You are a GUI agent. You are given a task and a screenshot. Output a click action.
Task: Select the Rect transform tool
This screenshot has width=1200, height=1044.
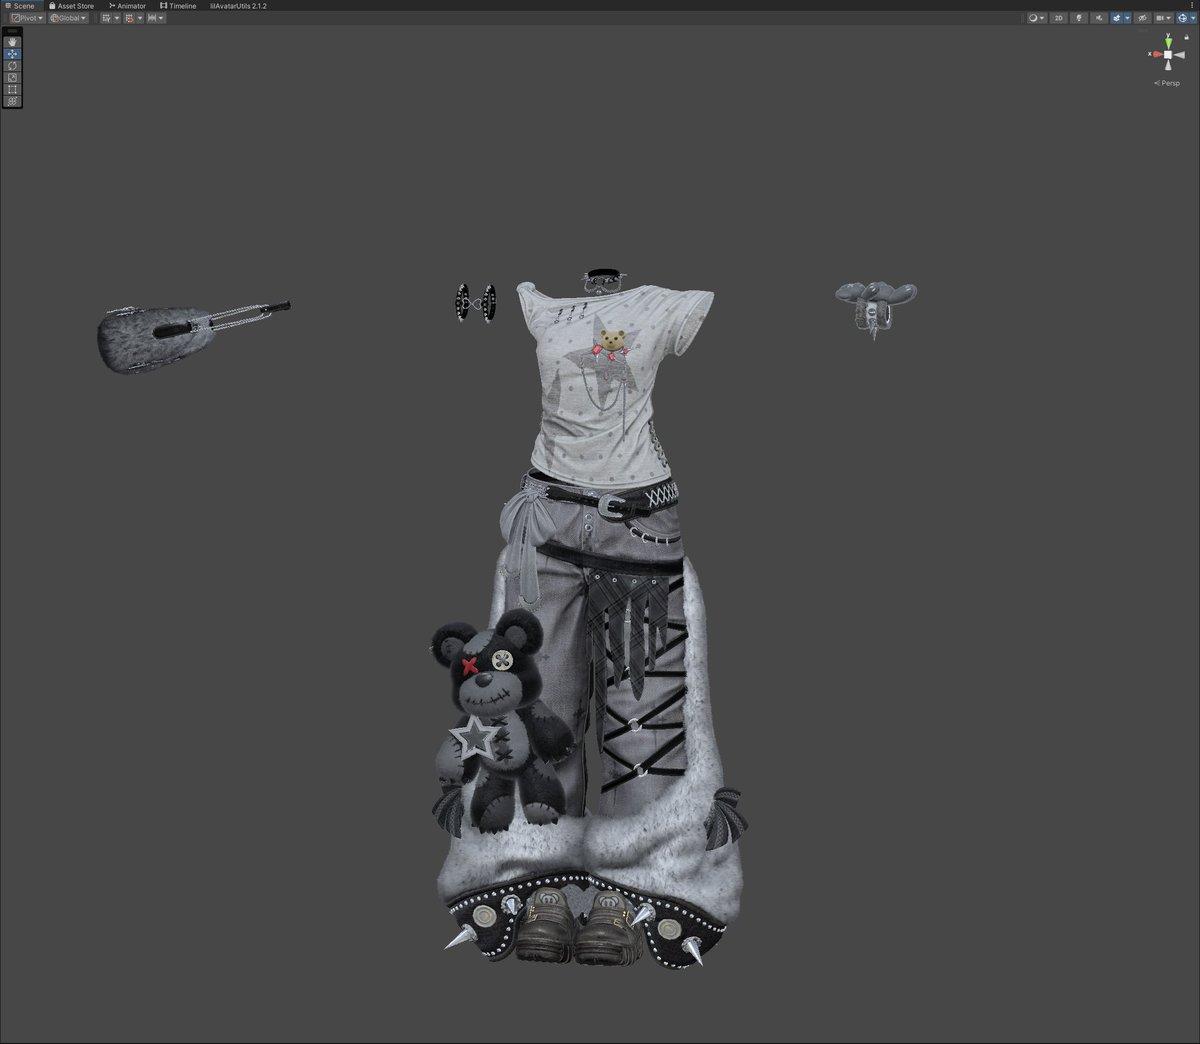[12, 89]
